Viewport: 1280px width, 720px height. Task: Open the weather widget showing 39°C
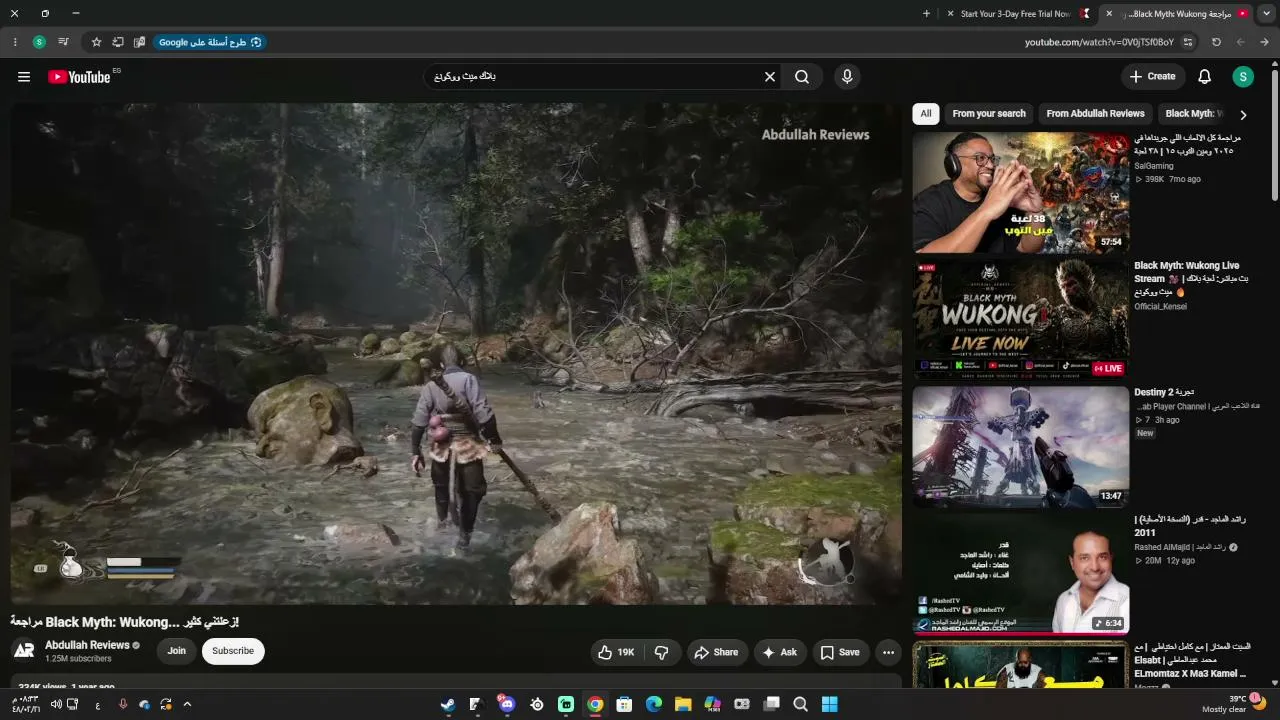pyautogui.click(x=1234, y=704)
